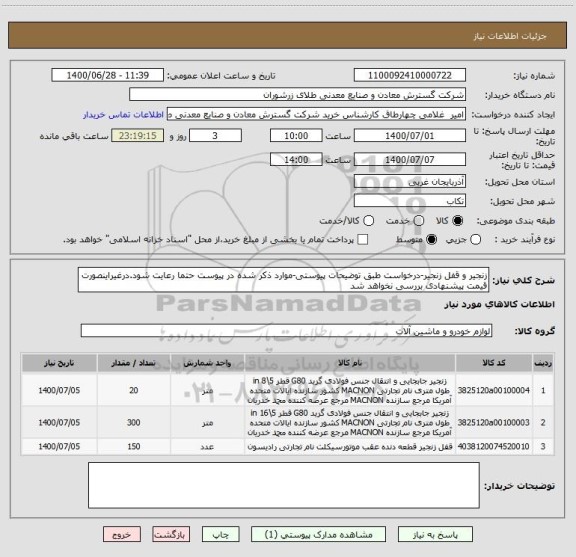Open the اطلاعات تماس خریدار link
This screenshot has width=576, height=557.
[123, 115]
